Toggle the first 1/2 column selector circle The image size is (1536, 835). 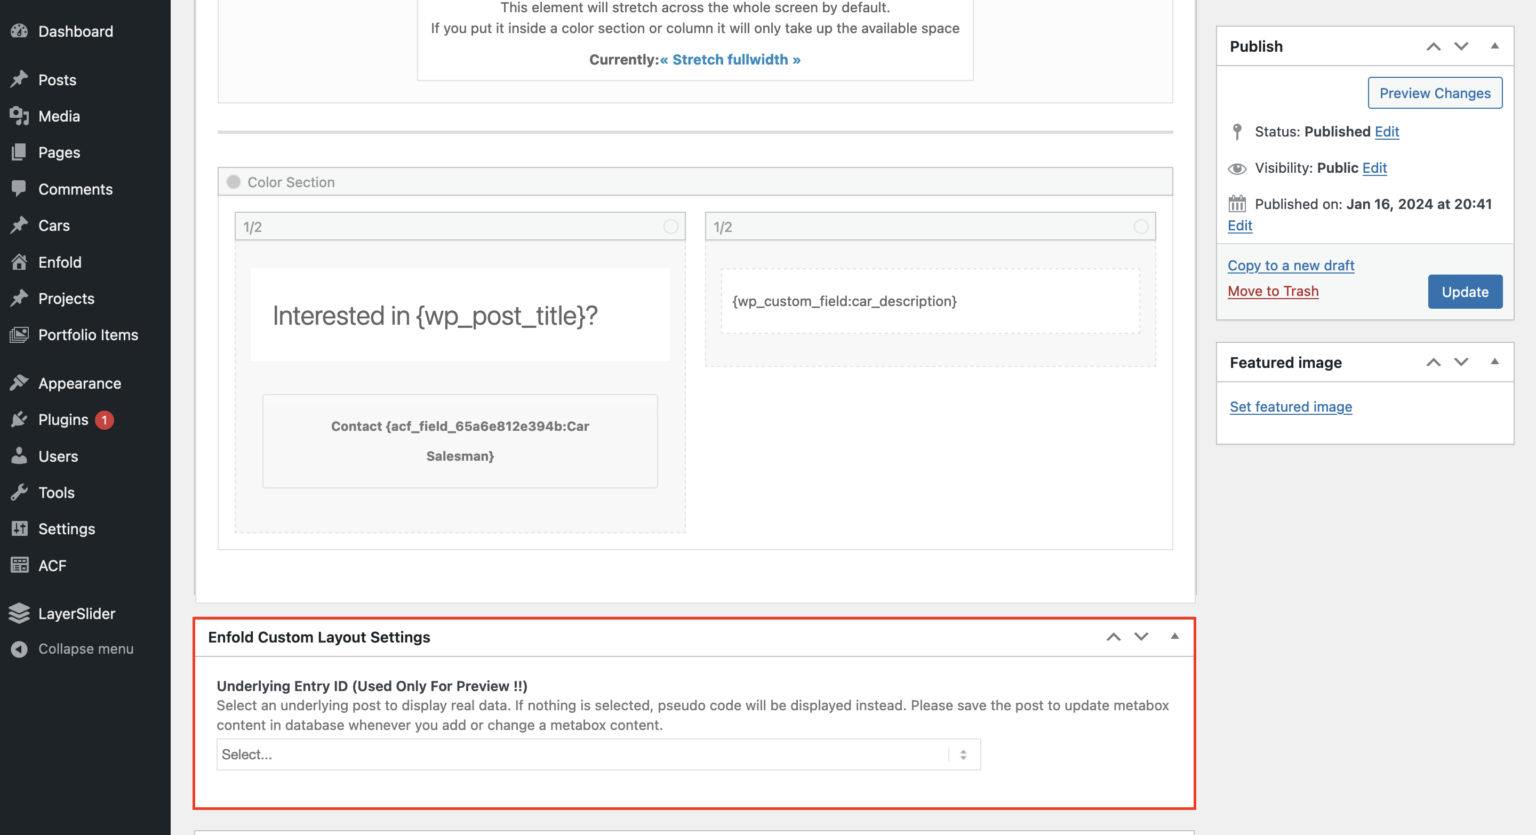click(671, 227)
